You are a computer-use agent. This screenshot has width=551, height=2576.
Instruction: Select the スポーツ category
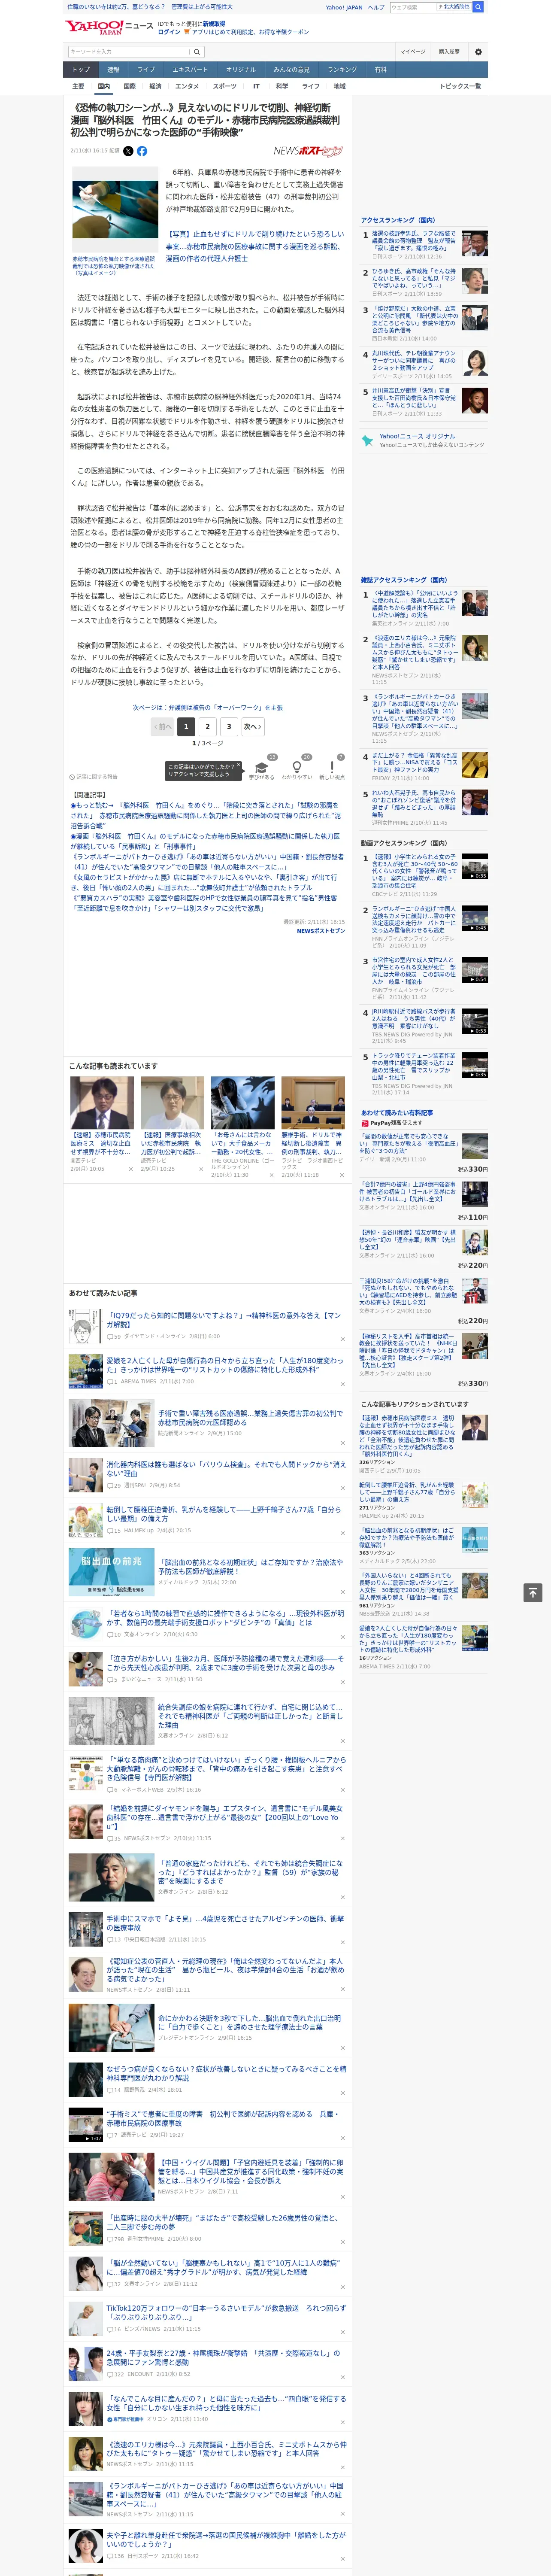tap(225, 86)
